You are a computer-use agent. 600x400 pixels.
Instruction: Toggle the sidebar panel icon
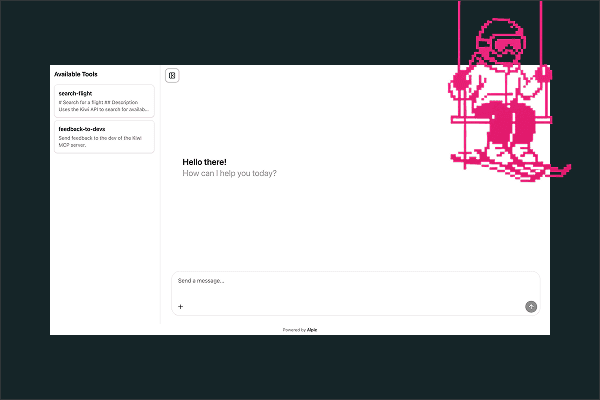(172, 75)
